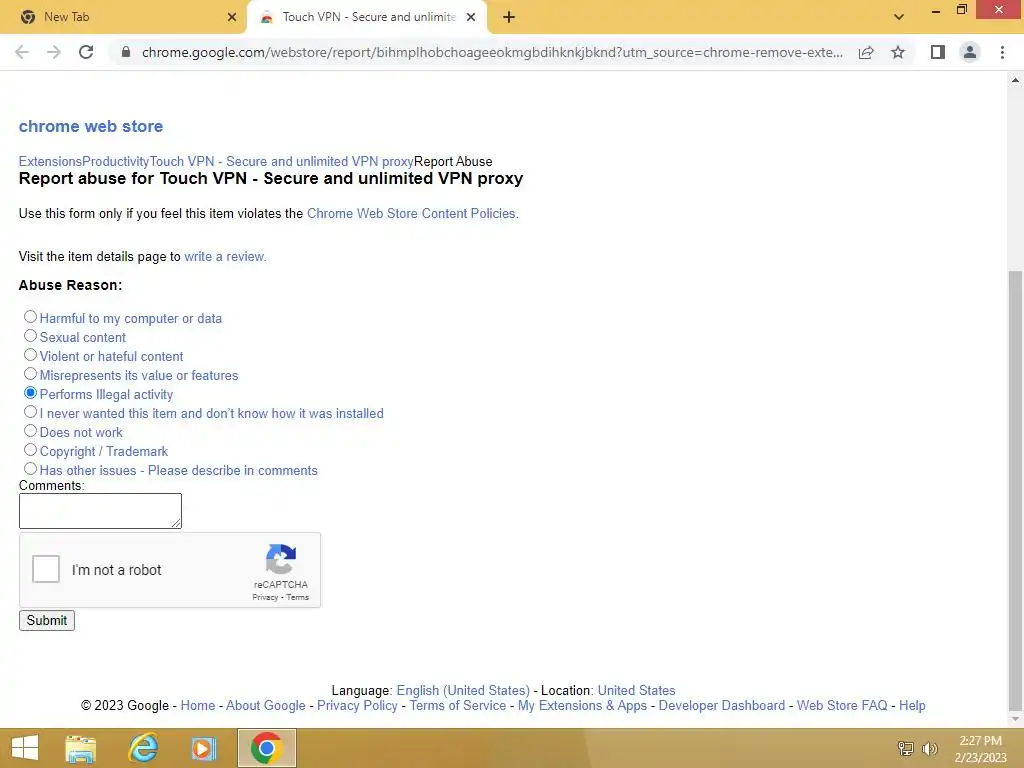Open the footer Help link
The width and height of the screenshot is (1024, 768).
click(912, 705)
